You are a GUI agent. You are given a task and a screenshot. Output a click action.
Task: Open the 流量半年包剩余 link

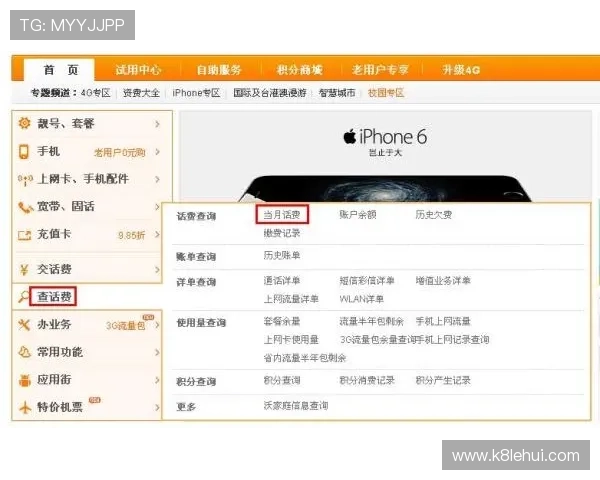pos(371,321)
